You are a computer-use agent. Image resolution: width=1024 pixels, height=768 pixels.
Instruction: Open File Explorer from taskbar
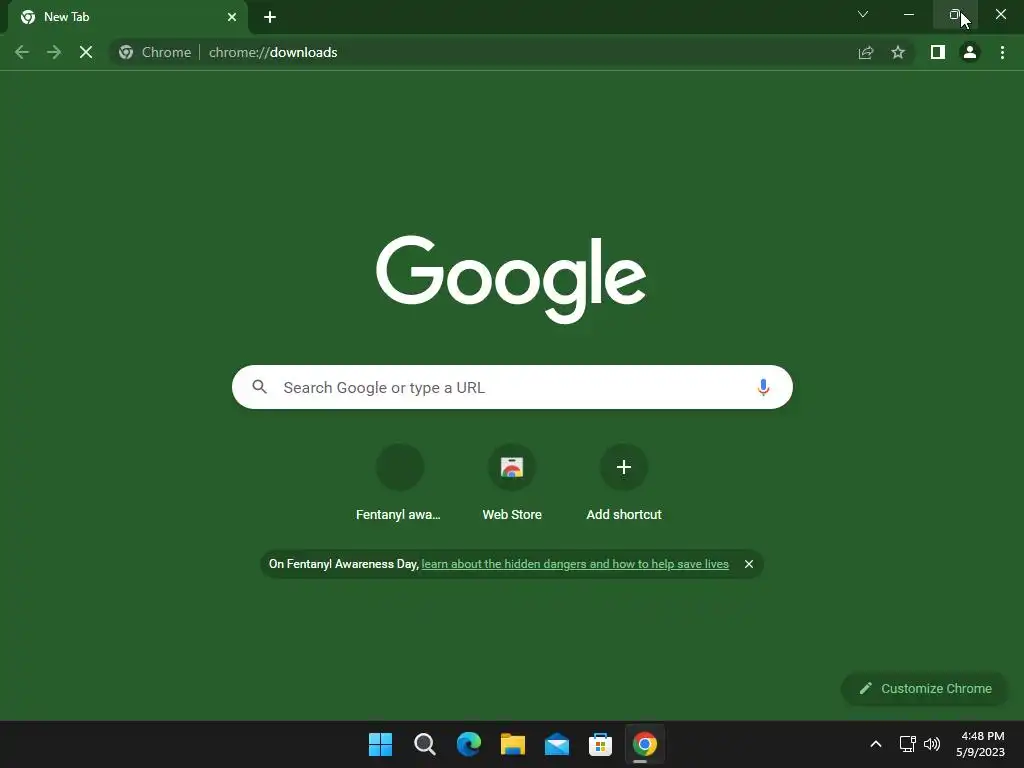513,744
